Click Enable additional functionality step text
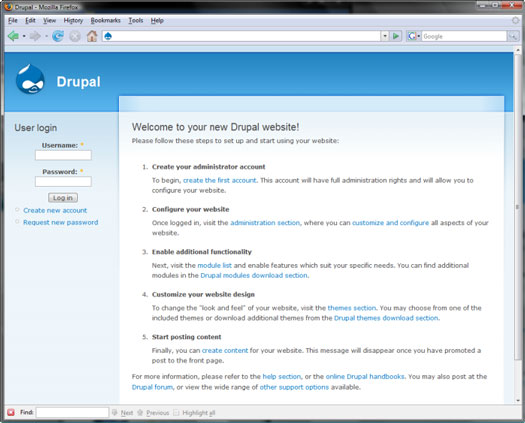 point(202,252)
